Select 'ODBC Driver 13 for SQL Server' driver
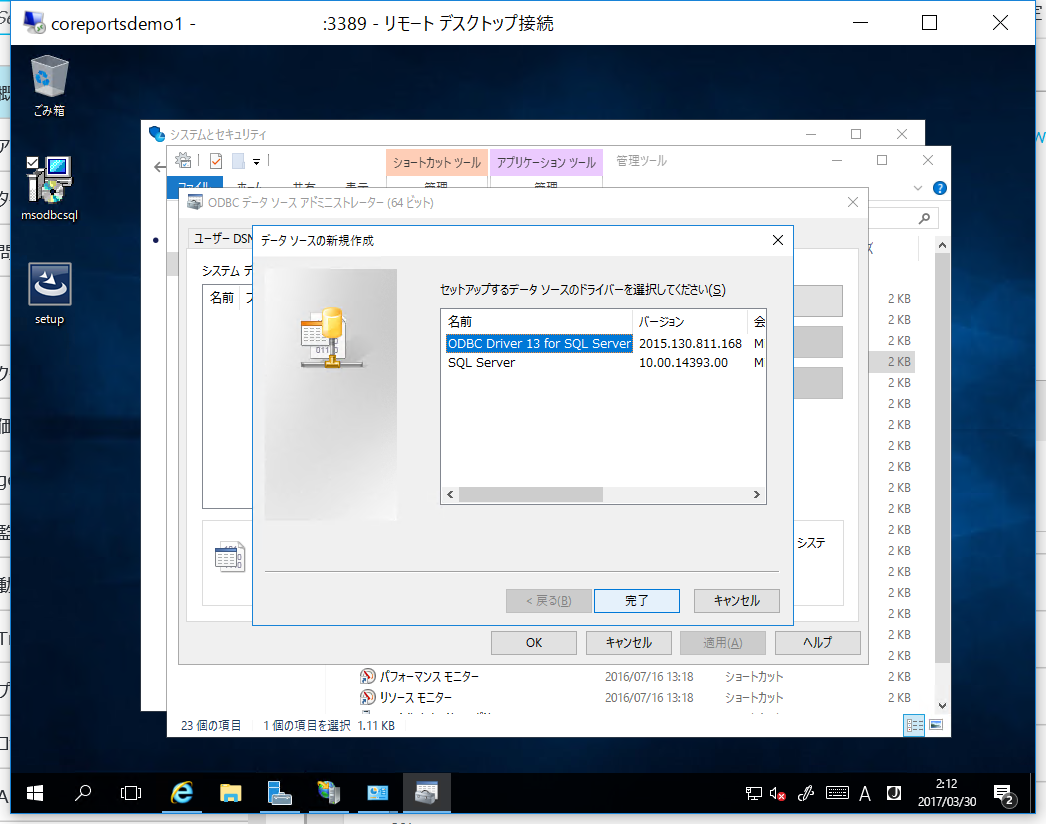 [x=539, y=344]
